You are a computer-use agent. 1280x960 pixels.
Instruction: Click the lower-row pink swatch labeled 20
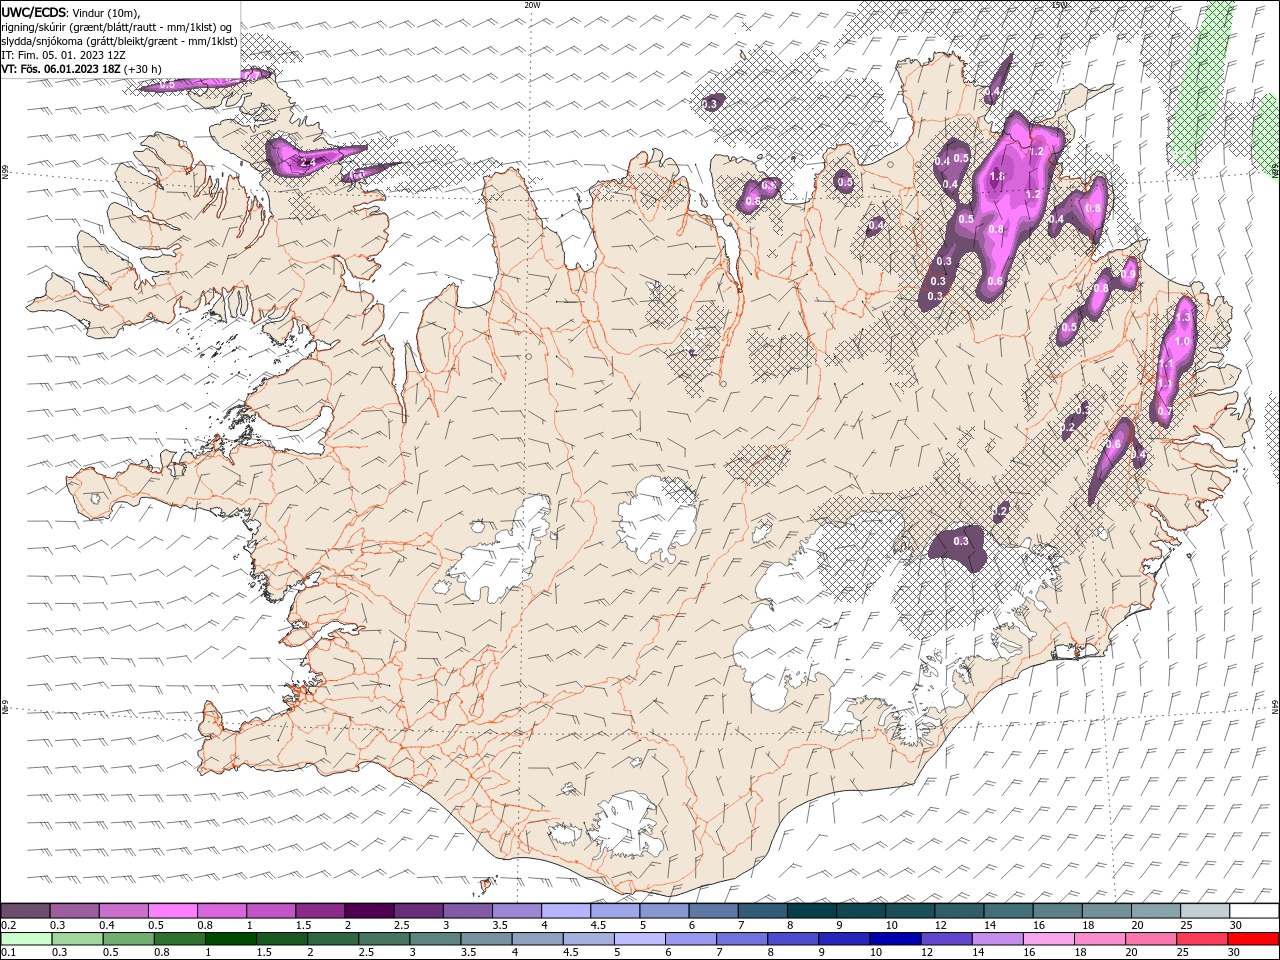[x=1150, y=939]
